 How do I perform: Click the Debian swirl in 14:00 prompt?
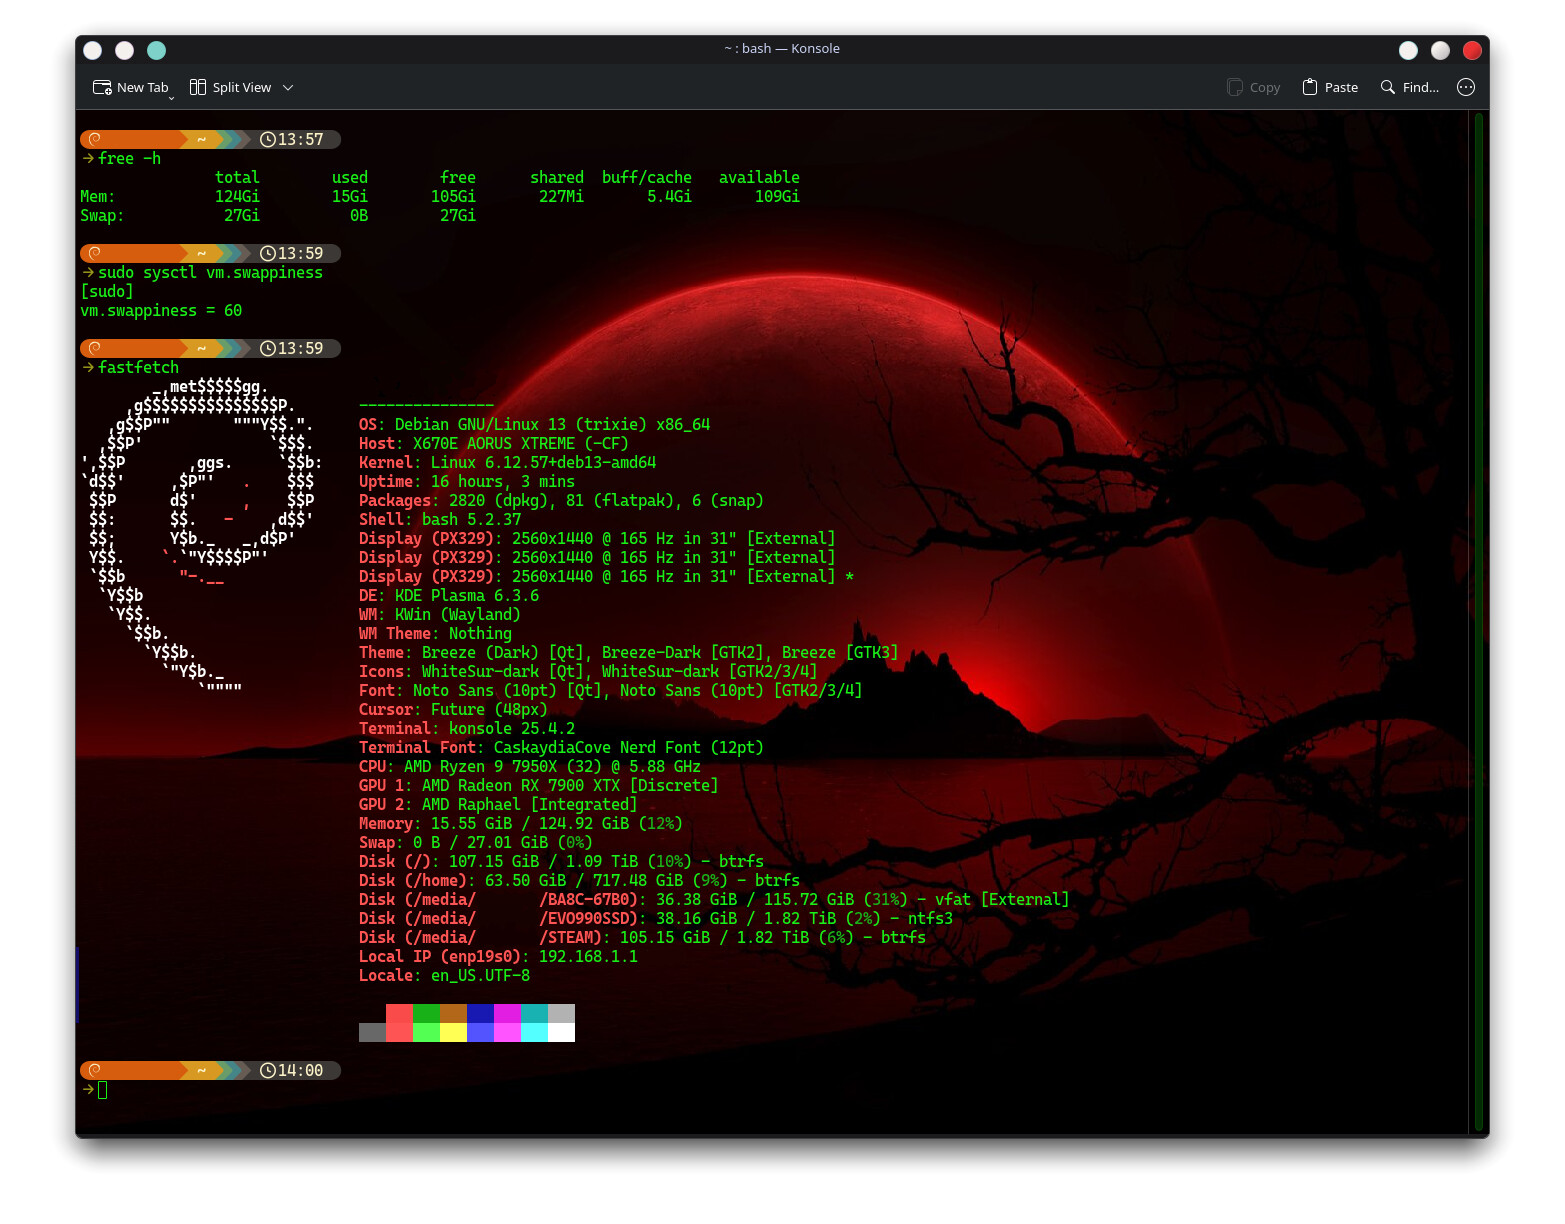(x=95, y=1071)
